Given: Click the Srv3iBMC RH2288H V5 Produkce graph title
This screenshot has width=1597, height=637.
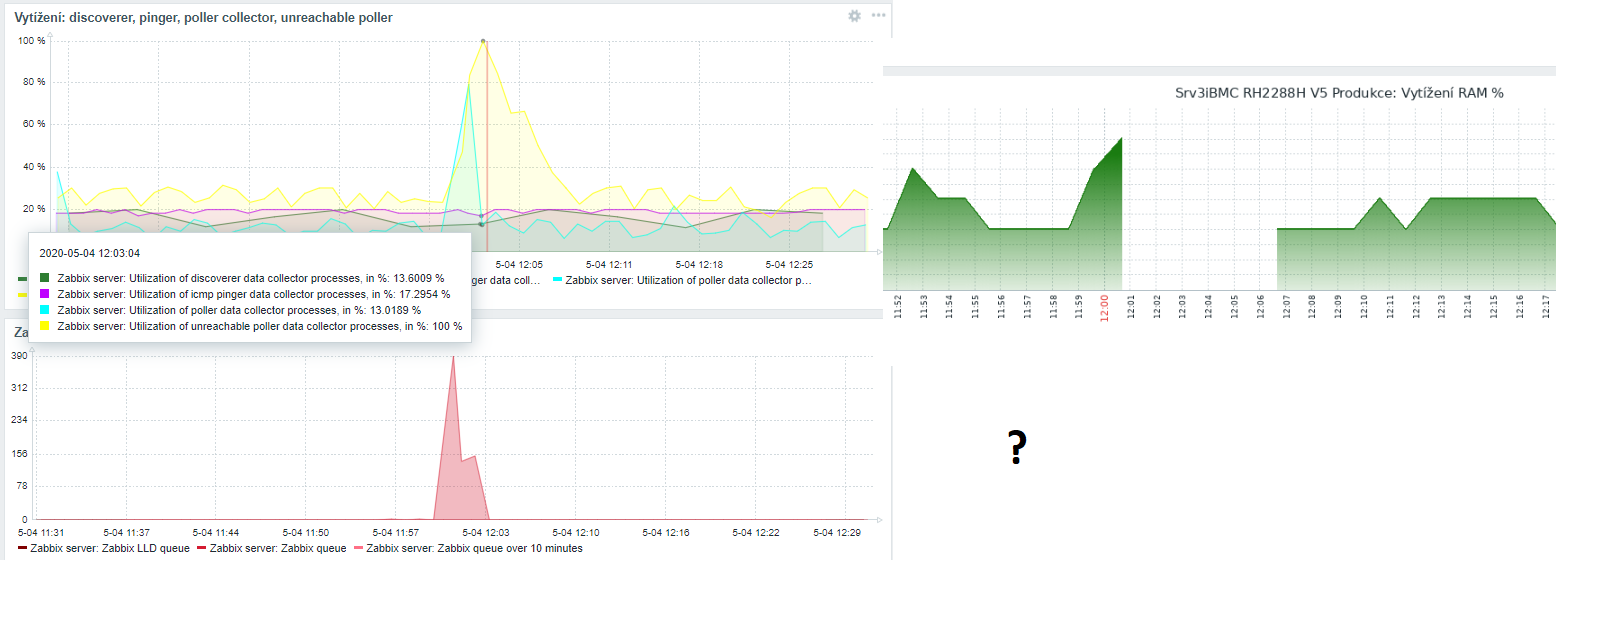Looking at the screenshot, I should (x=1339, y=93).
